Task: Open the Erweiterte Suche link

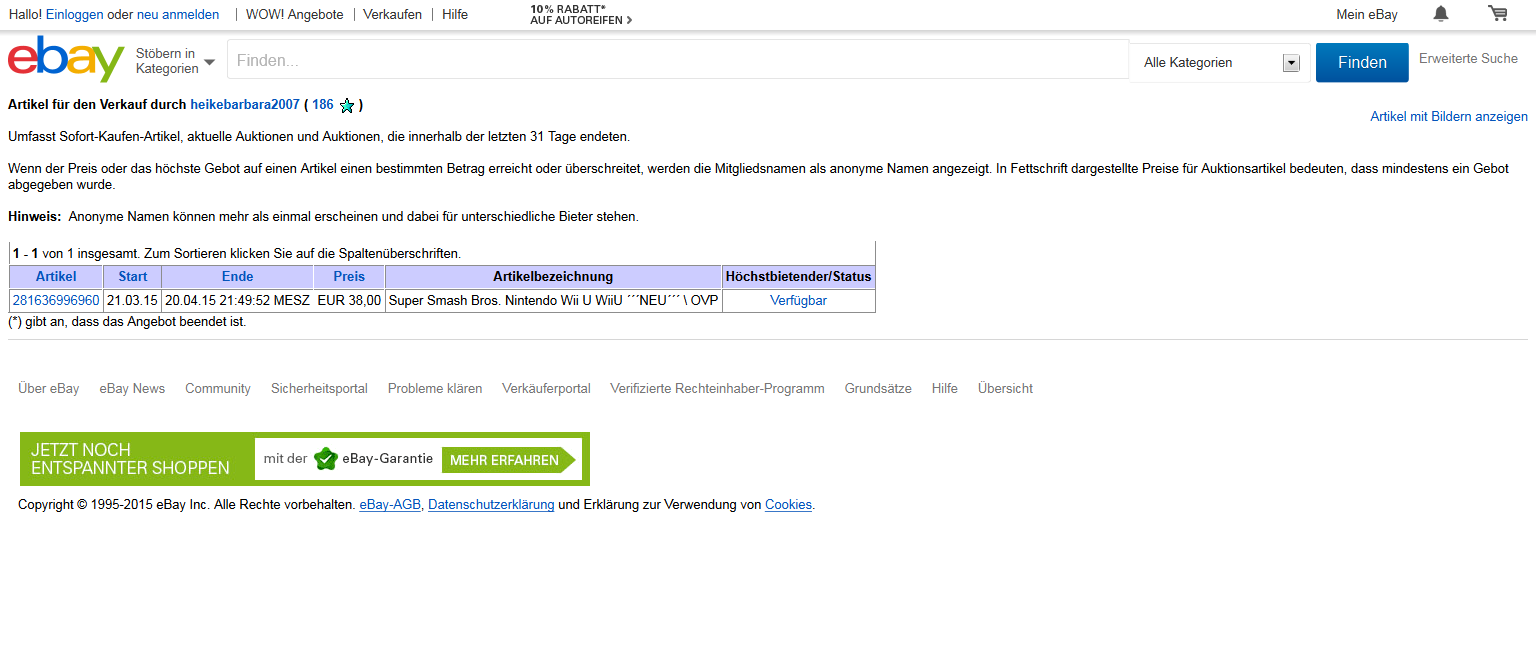Action: (1468, 59)
